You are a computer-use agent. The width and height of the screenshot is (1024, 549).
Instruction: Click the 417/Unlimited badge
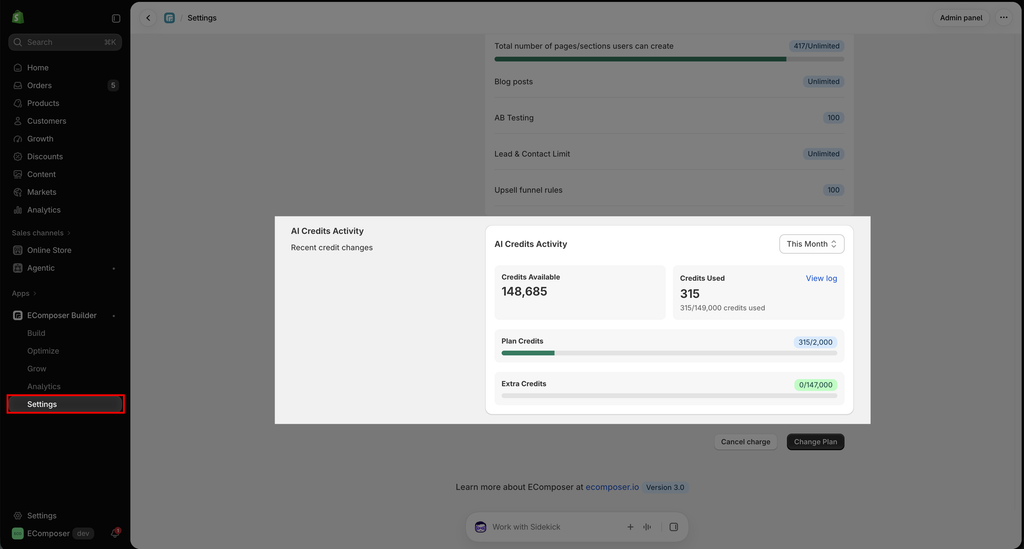pos(816,46)
